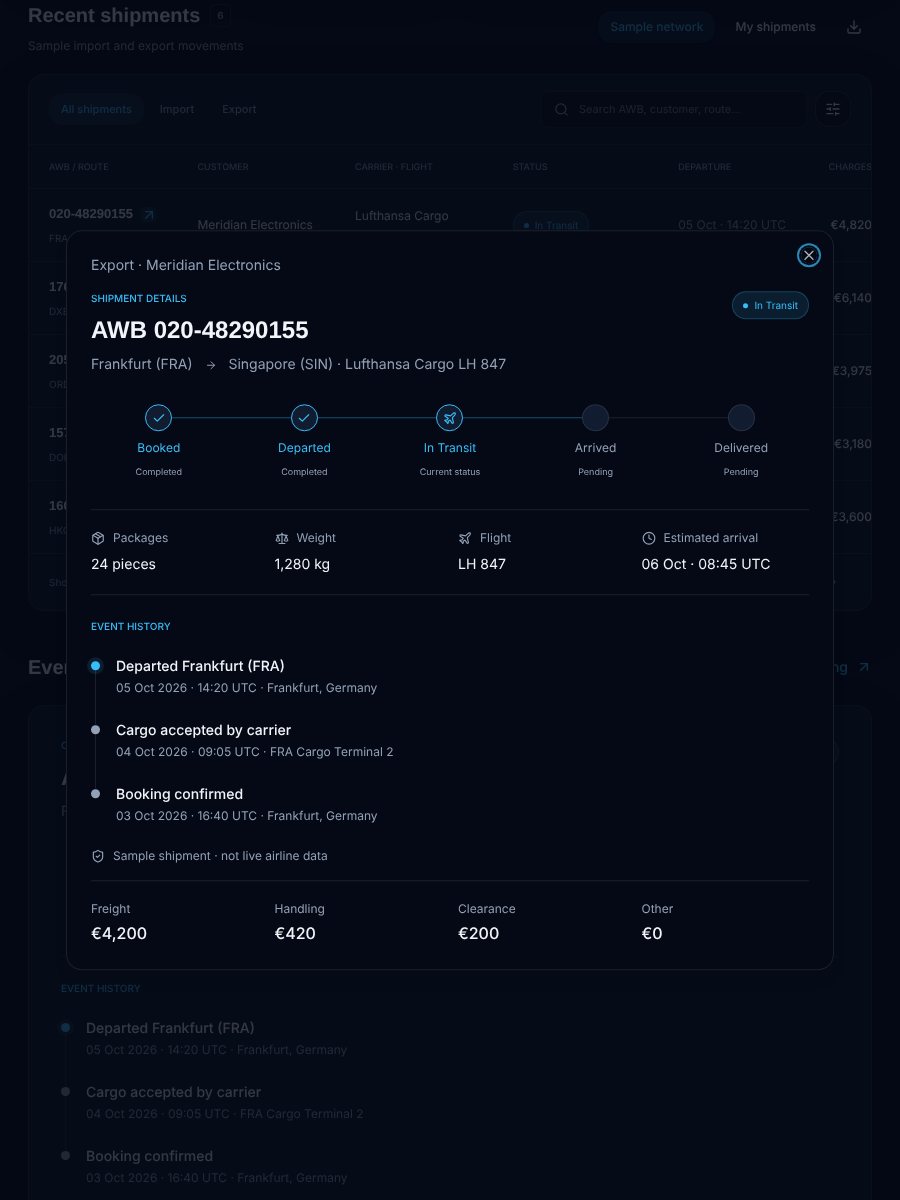The image size is (900, 1200).
Task: Click the LH 847 flight value
Action: click(x=482, y=564)
